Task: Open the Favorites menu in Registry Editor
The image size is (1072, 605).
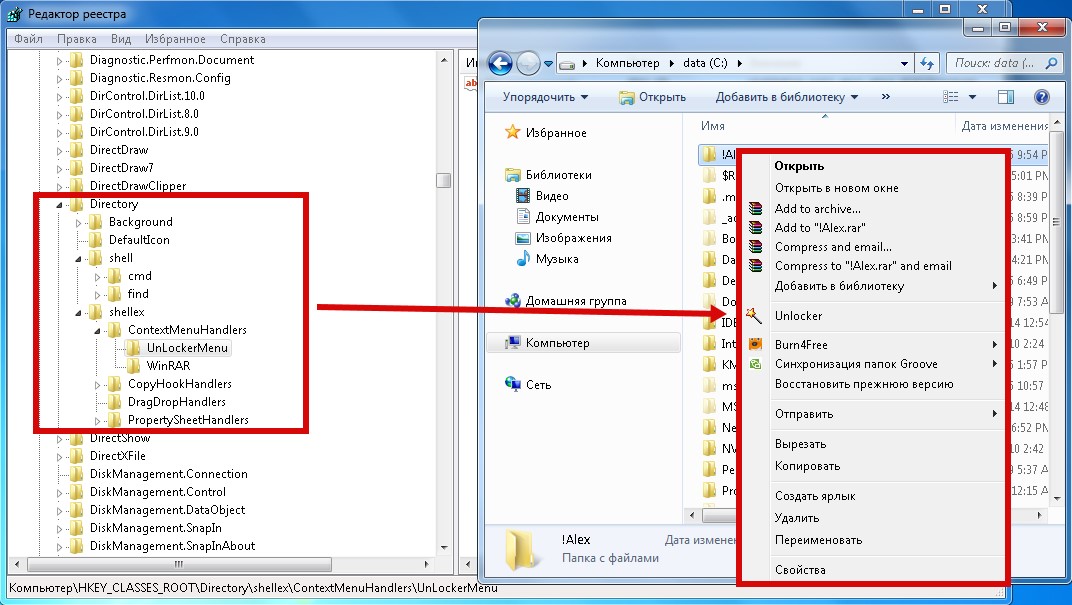Action: pyautogui.click(x=175, y=39)
